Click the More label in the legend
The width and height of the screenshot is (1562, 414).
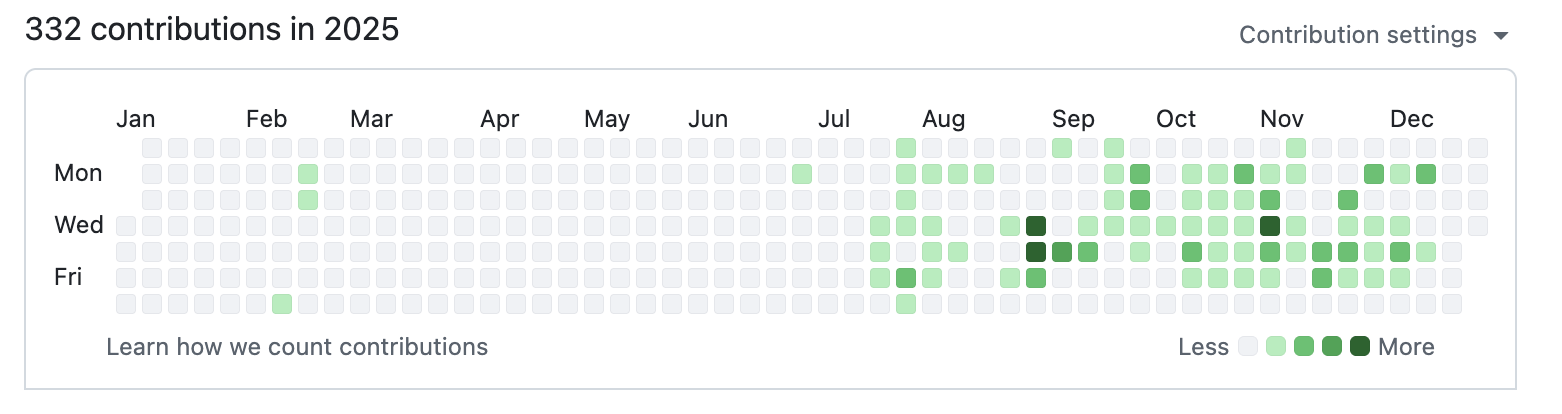[x=1406, y=347]
